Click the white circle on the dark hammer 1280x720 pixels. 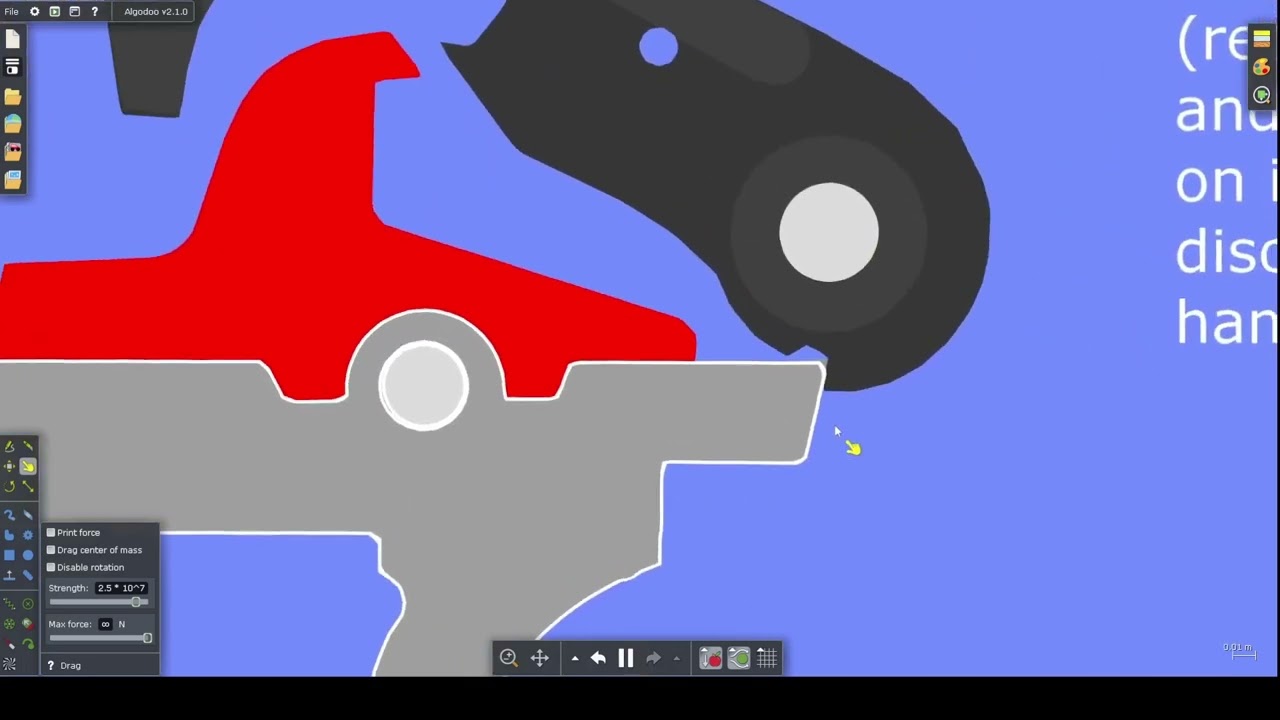tap(829, 232)
